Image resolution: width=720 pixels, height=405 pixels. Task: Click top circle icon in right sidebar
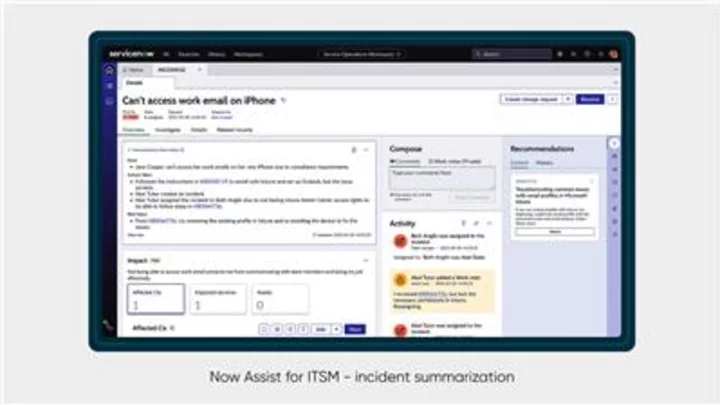(x=614, y=144)
